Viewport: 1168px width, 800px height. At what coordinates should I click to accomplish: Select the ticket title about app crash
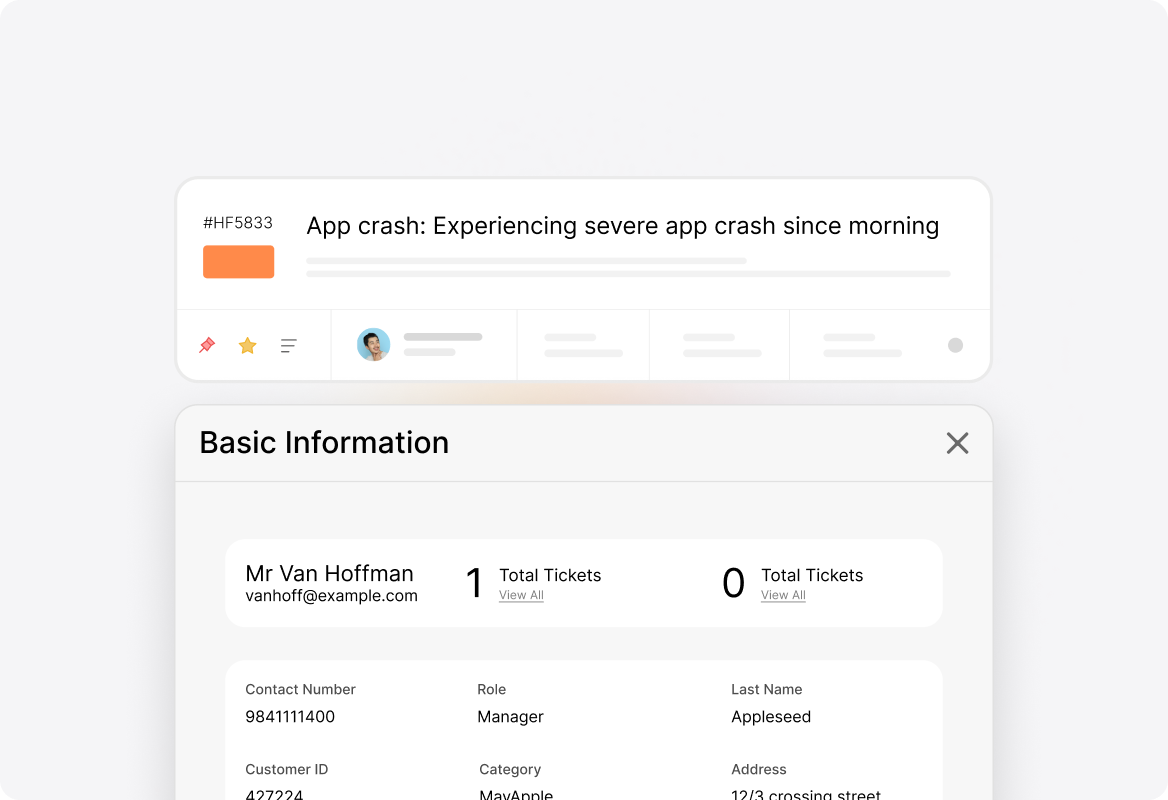[x=623, y=226]
